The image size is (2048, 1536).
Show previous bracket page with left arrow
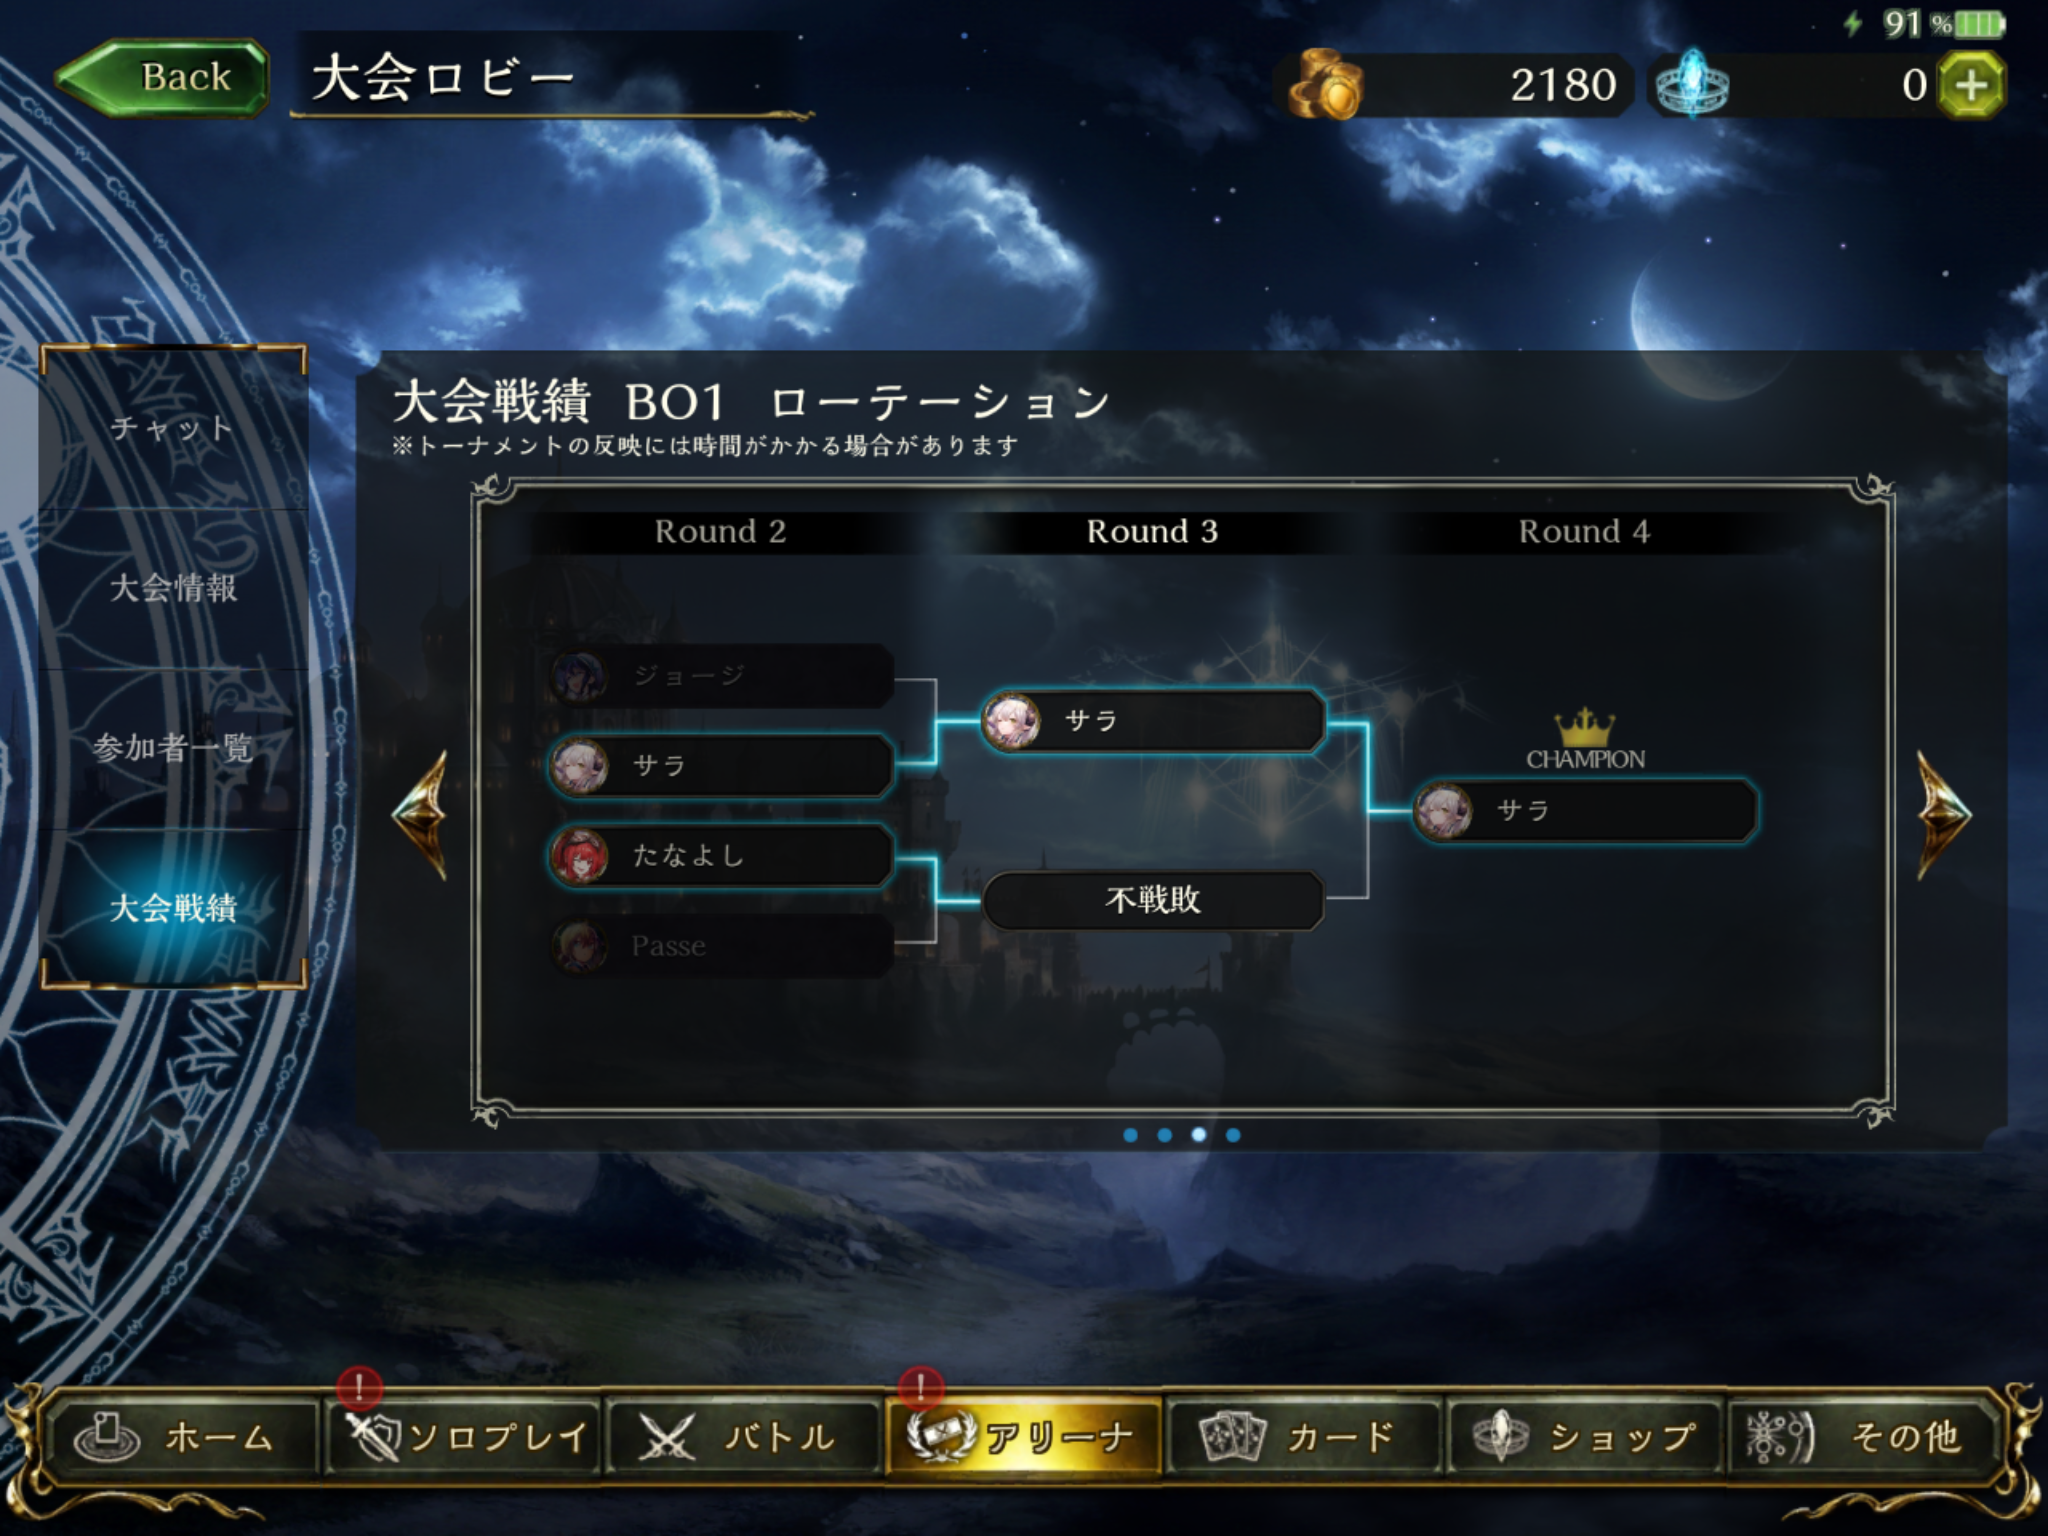[x=419, y=815]
